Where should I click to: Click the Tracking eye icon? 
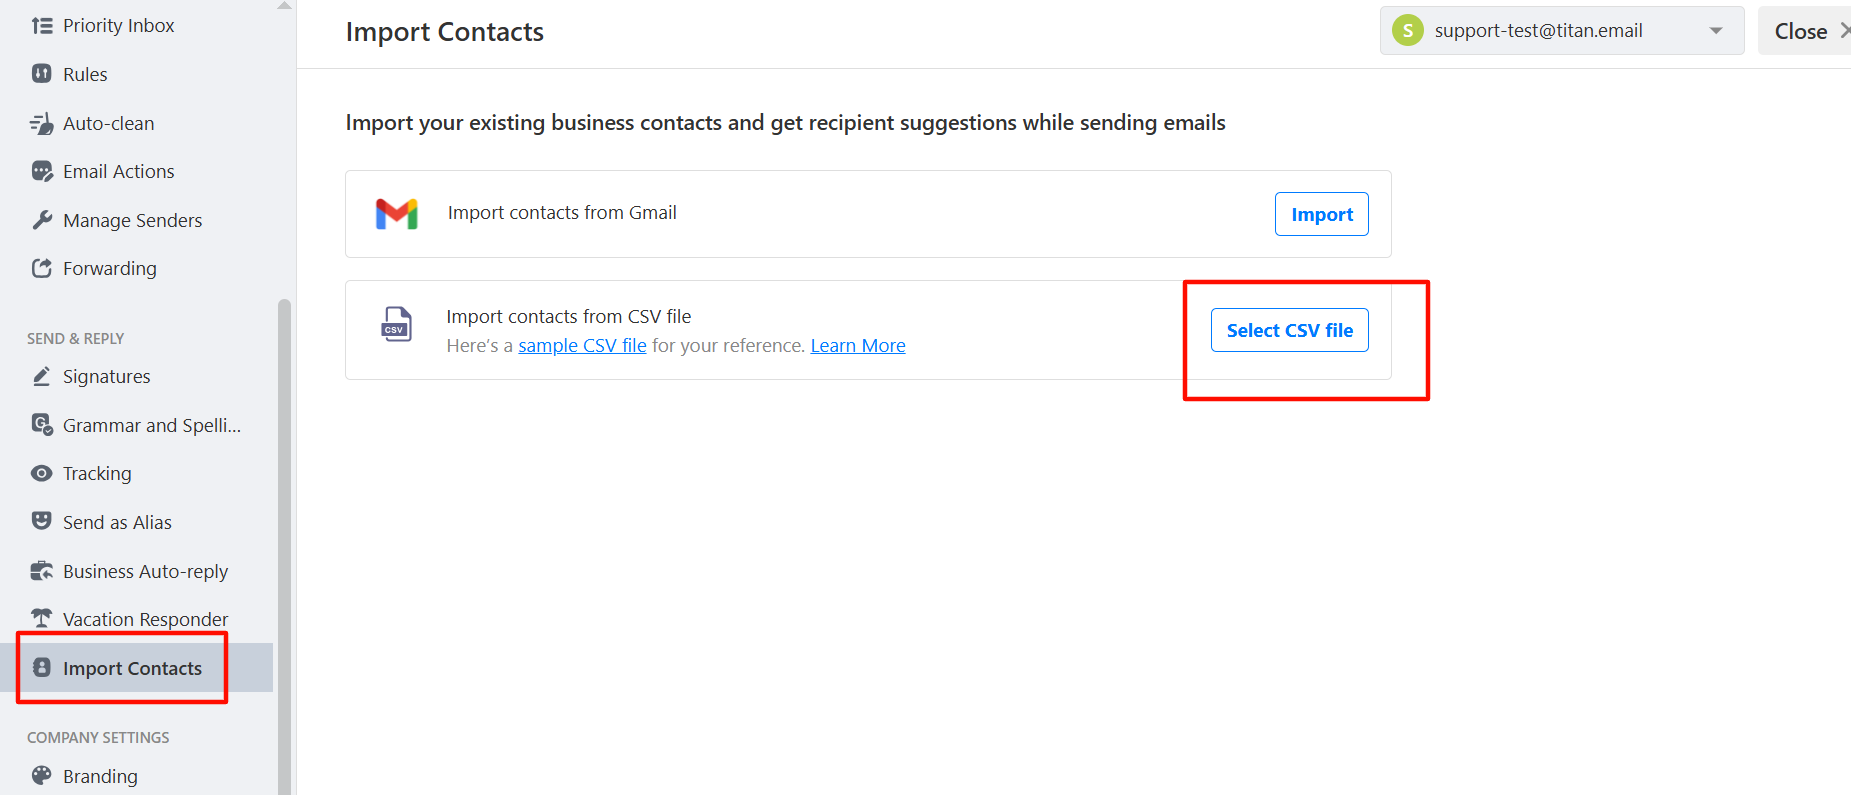(42, 473)
